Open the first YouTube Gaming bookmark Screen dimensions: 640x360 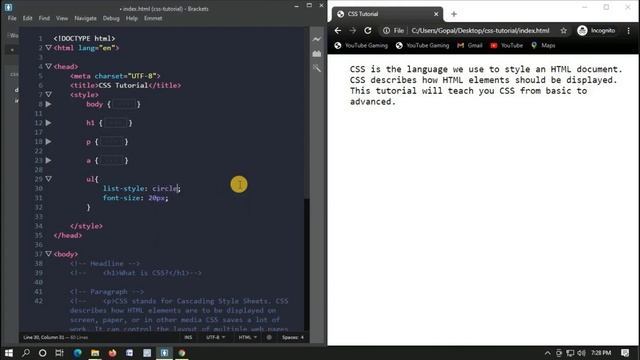click(361, 46)
